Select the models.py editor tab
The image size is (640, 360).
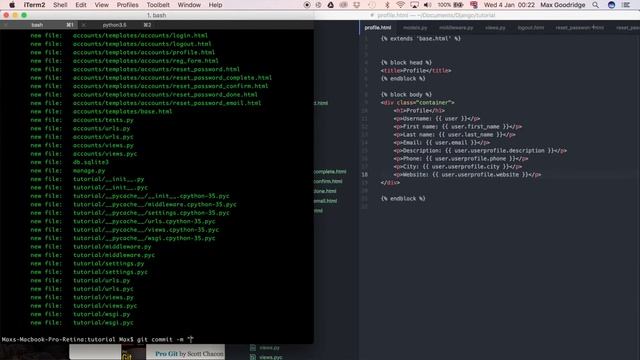(x=415, y=27)
